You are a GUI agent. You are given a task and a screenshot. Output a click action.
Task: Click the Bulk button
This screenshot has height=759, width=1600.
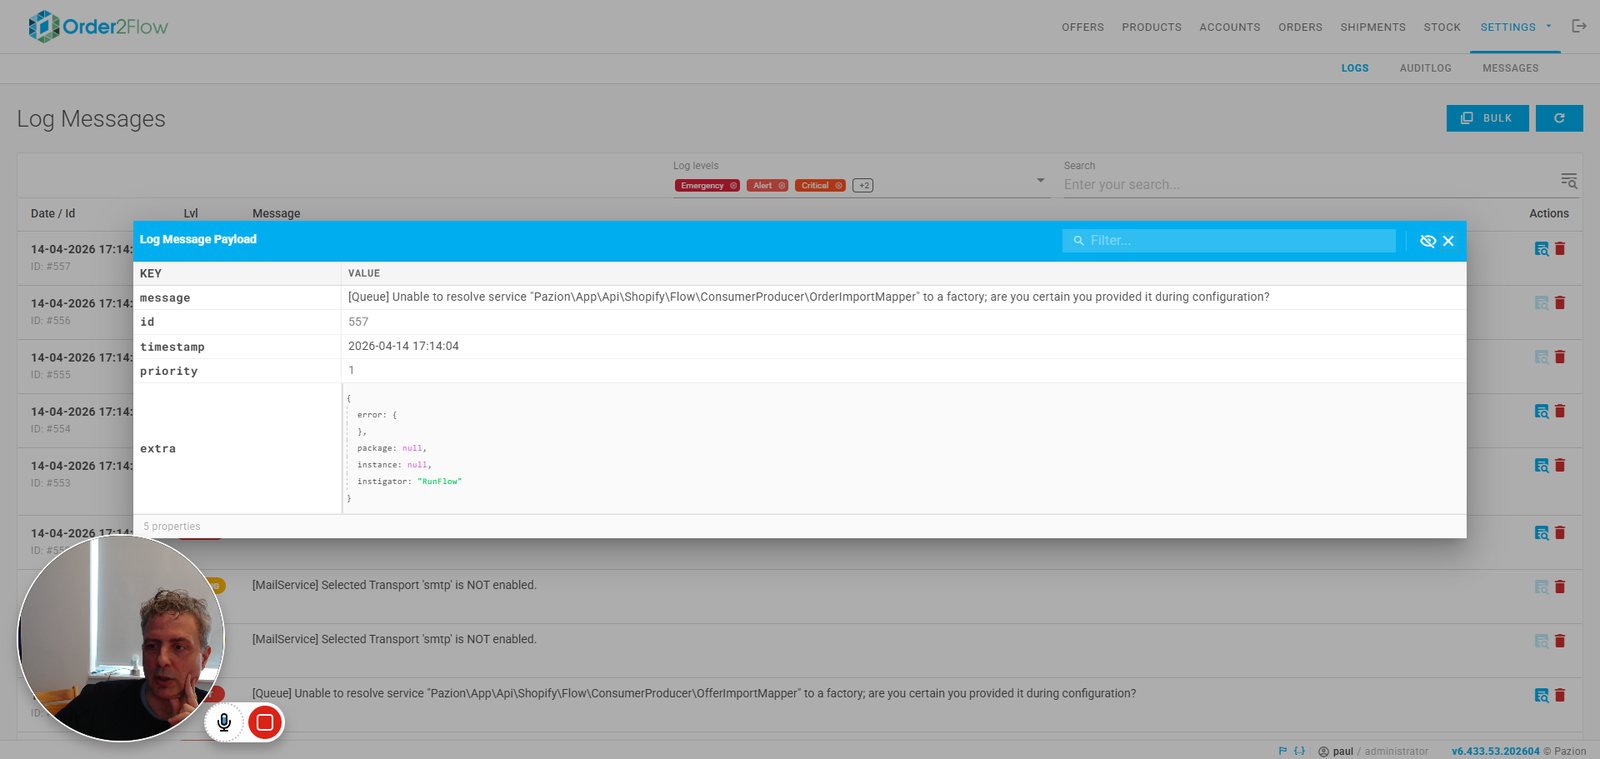click(1487, 118)
